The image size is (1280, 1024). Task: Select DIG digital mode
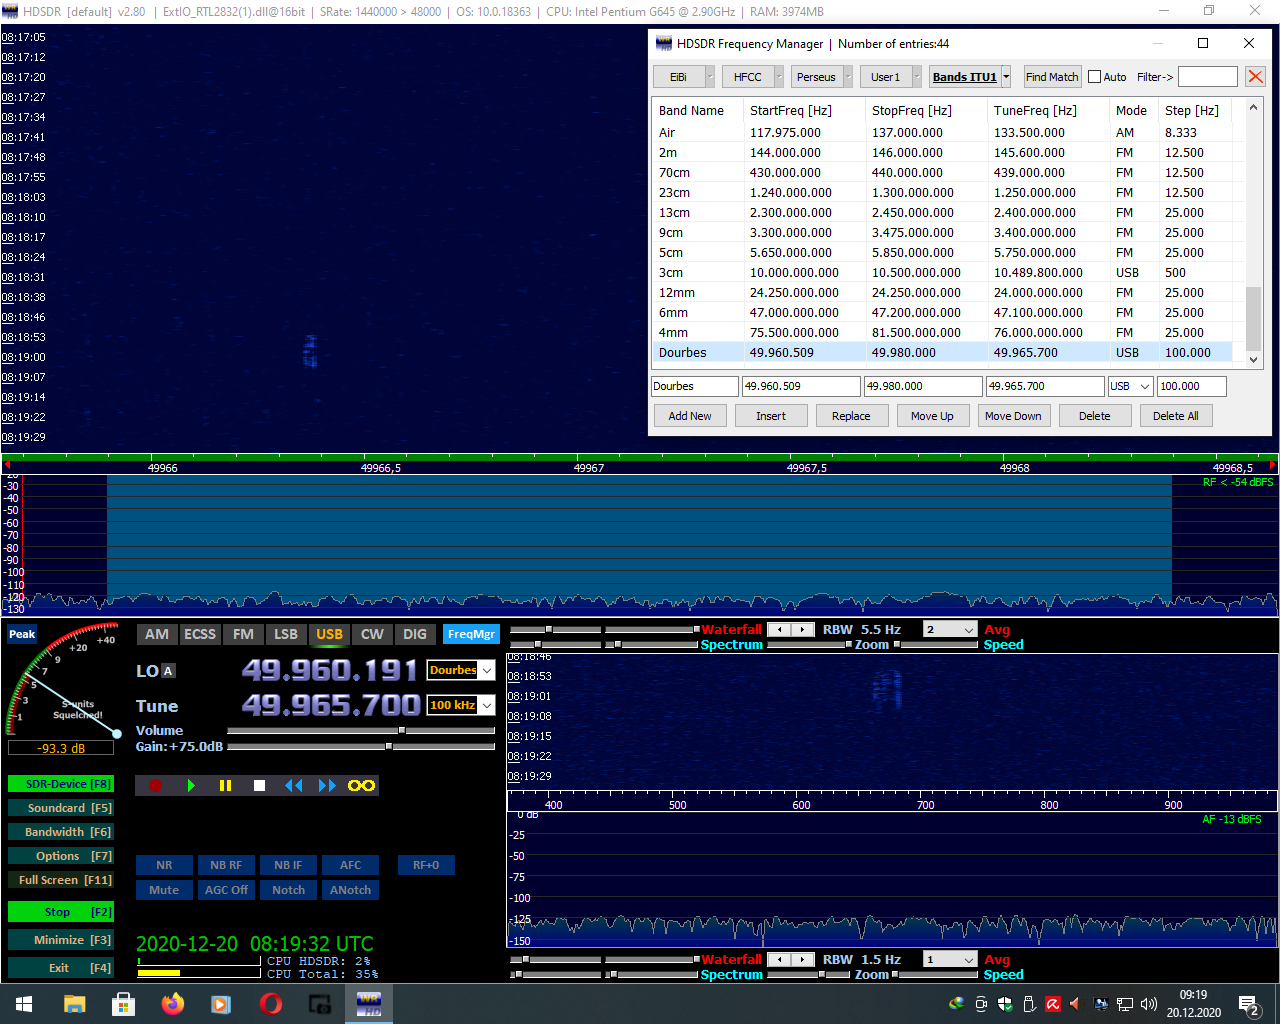coord(415,634)
